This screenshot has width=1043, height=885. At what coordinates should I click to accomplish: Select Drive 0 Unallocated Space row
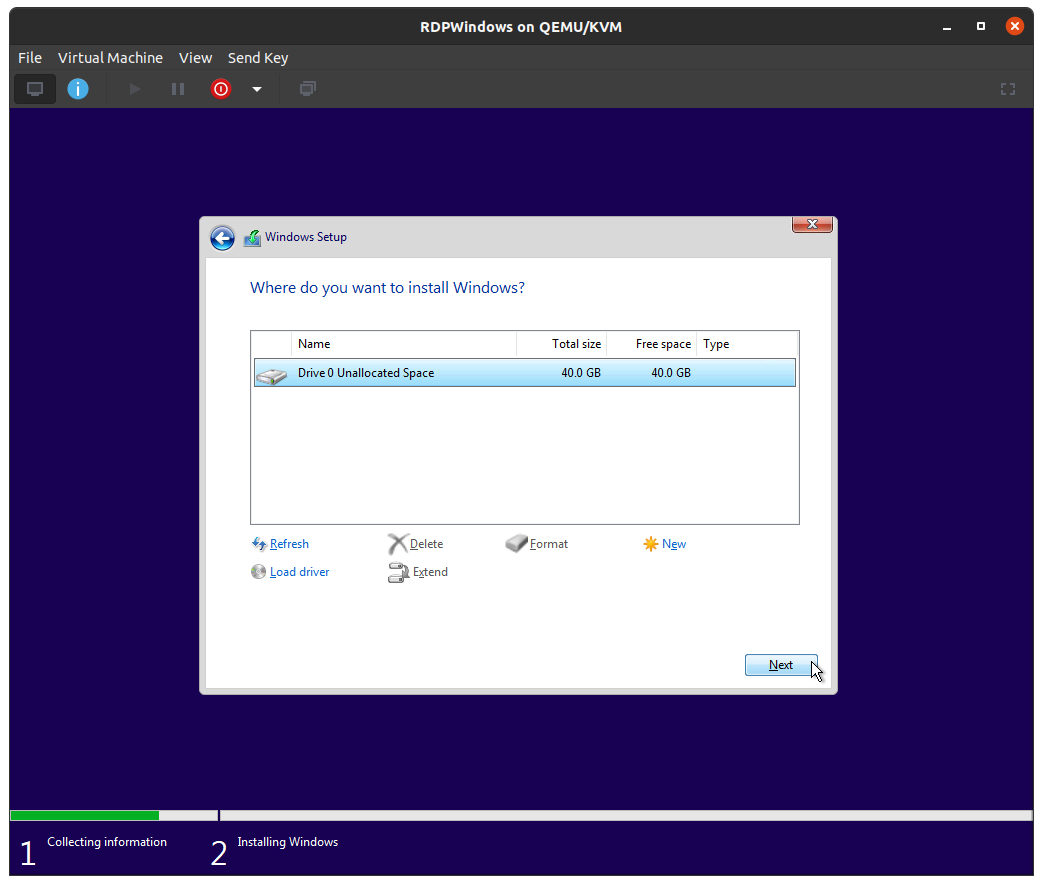[524, 373]
